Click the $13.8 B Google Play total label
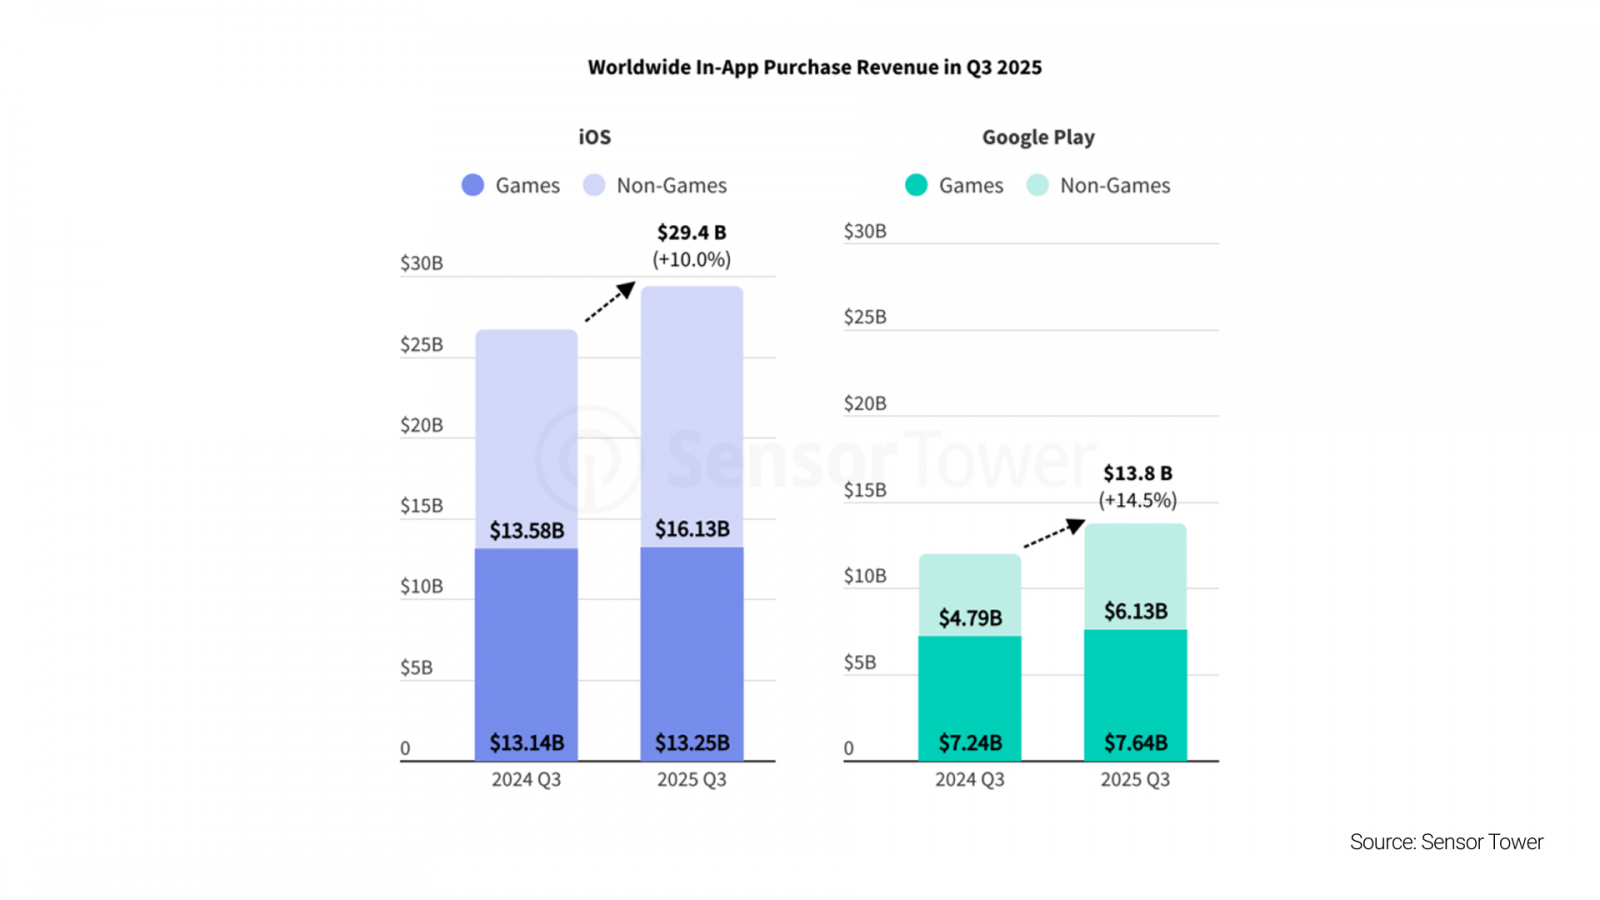Screen dimensions: 1600x900 click(x=1138, y=473)
